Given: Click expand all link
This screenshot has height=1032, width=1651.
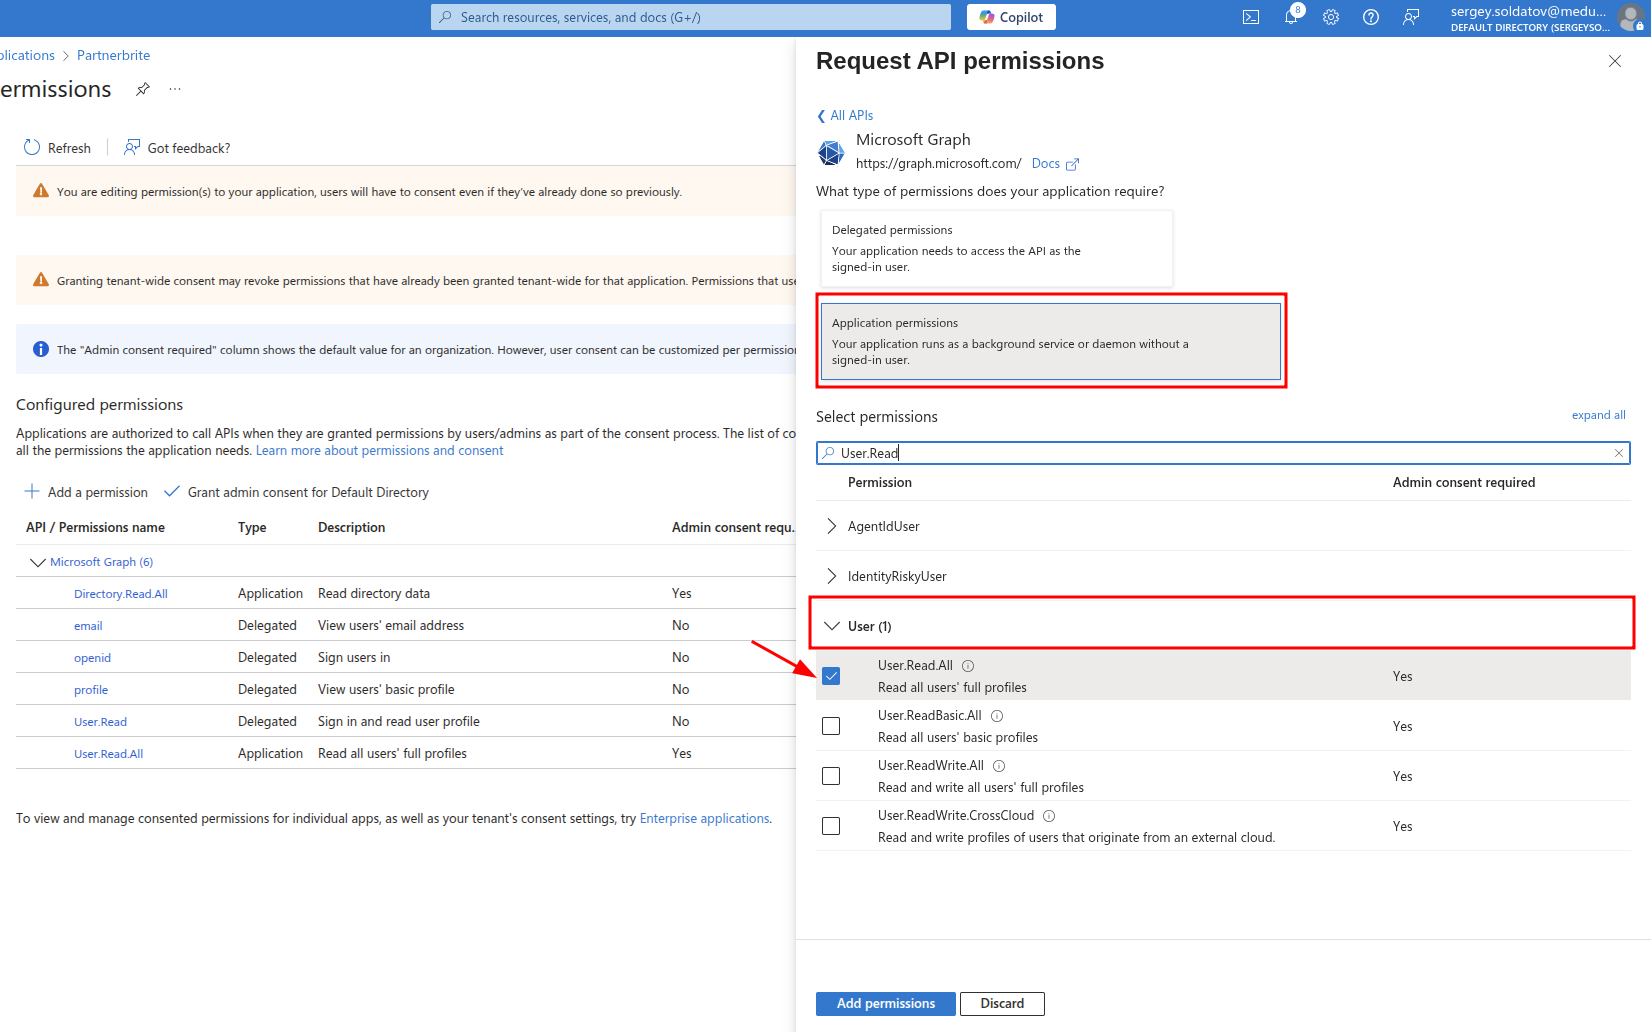Looking at the screenshot, I should (x=1598, y=415).
